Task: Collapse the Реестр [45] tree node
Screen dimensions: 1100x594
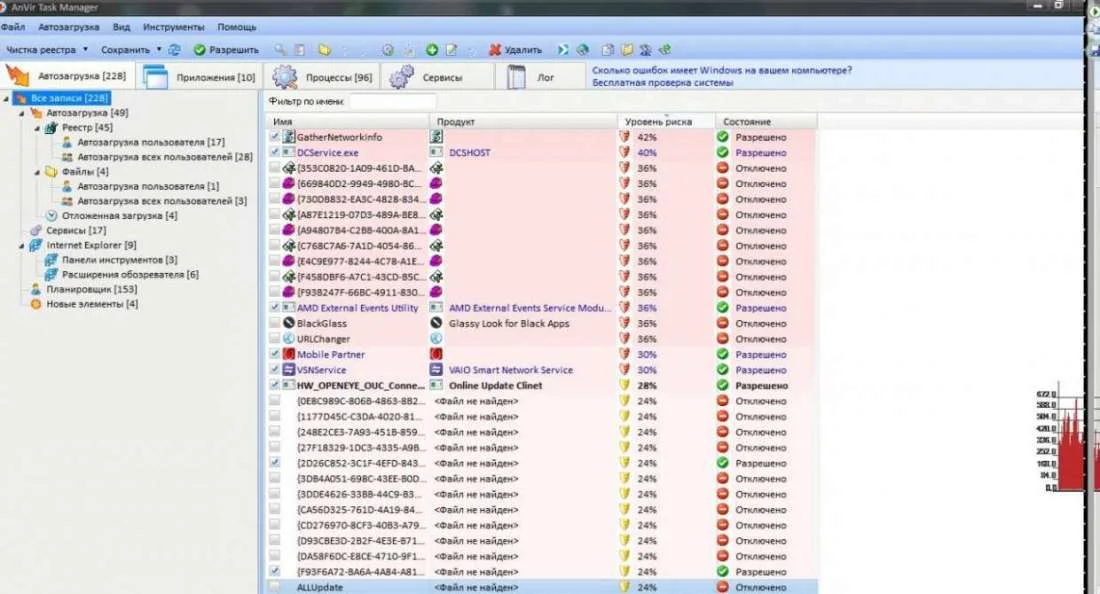Action: point(37,128)
